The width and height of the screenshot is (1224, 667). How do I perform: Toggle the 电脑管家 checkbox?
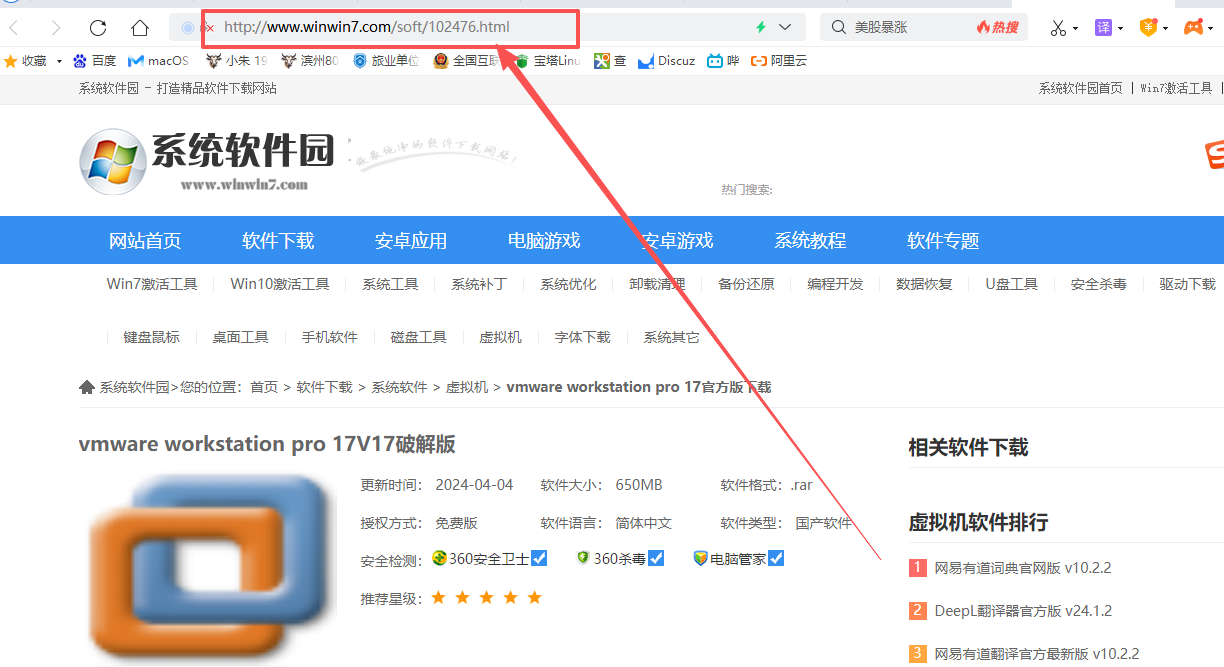click(776, 558)
